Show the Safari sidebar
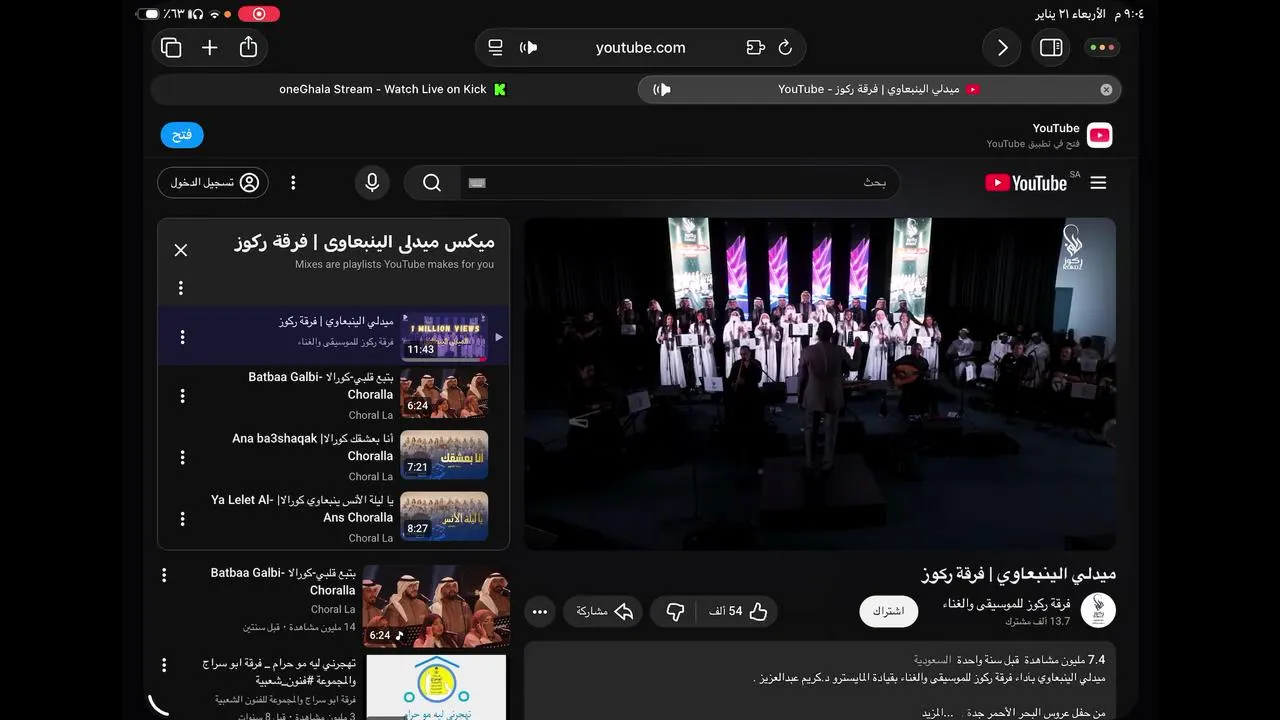 point(1051,48)
